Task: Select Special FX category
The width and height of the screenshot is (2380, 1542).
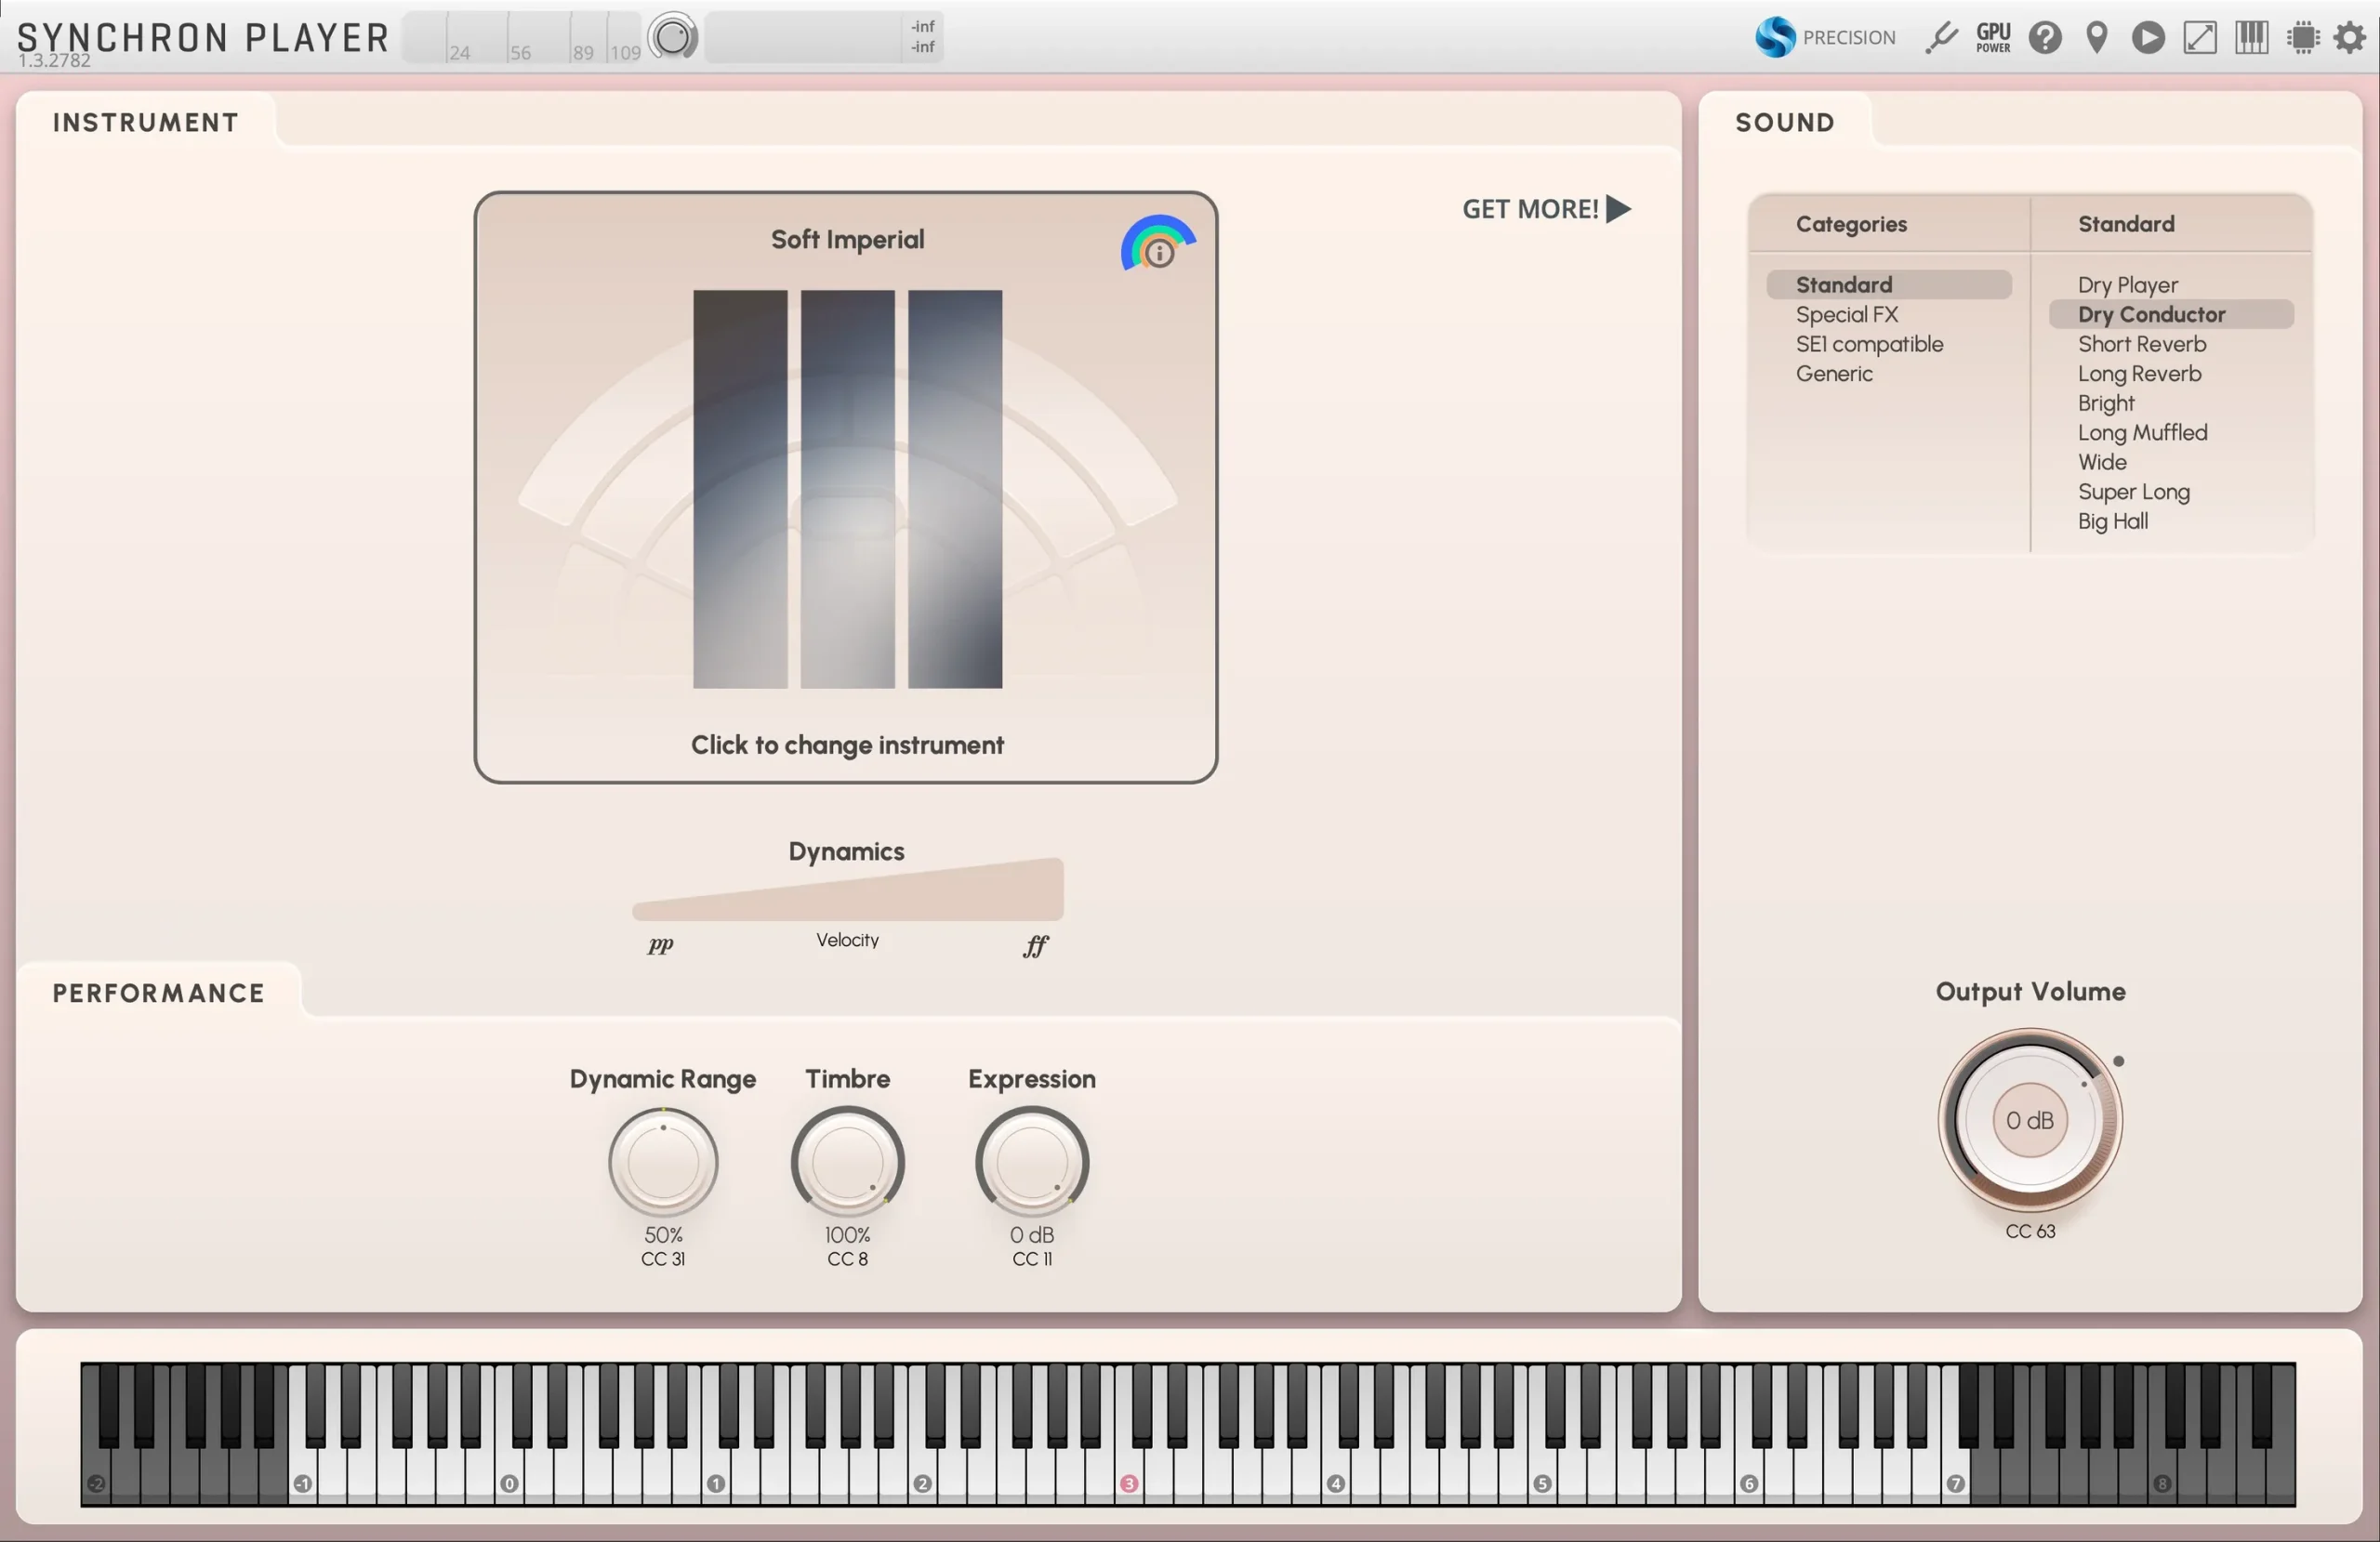Action: 1846,315
